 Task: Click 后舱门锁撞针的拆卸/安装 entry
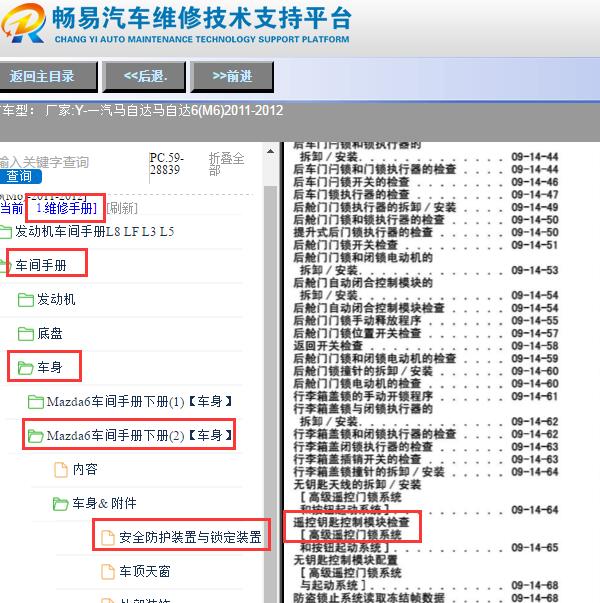point(363,371)
